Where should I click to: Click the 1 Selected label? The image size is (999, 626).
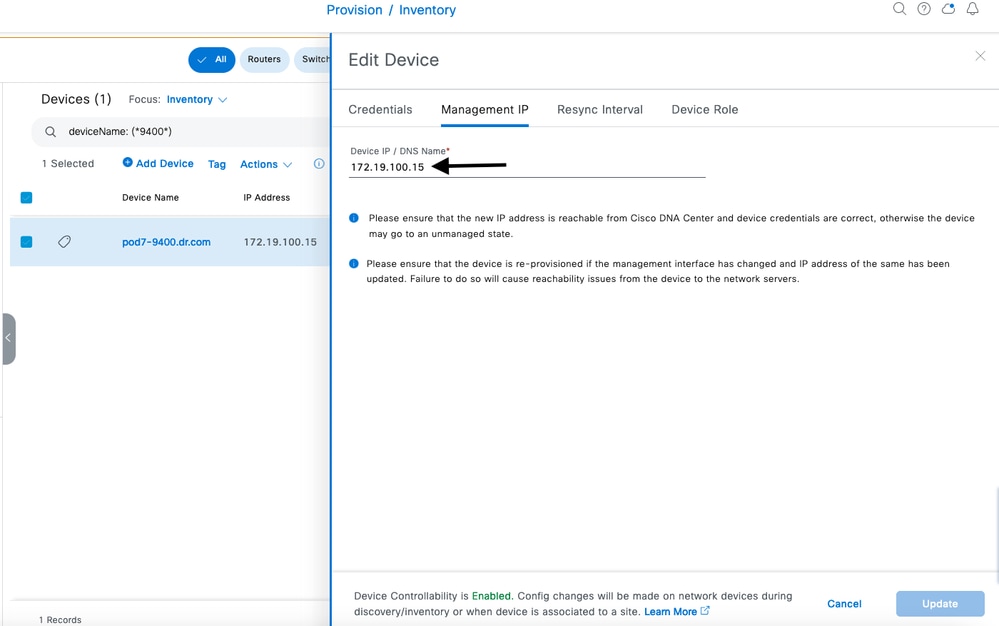tap(68, 164)
